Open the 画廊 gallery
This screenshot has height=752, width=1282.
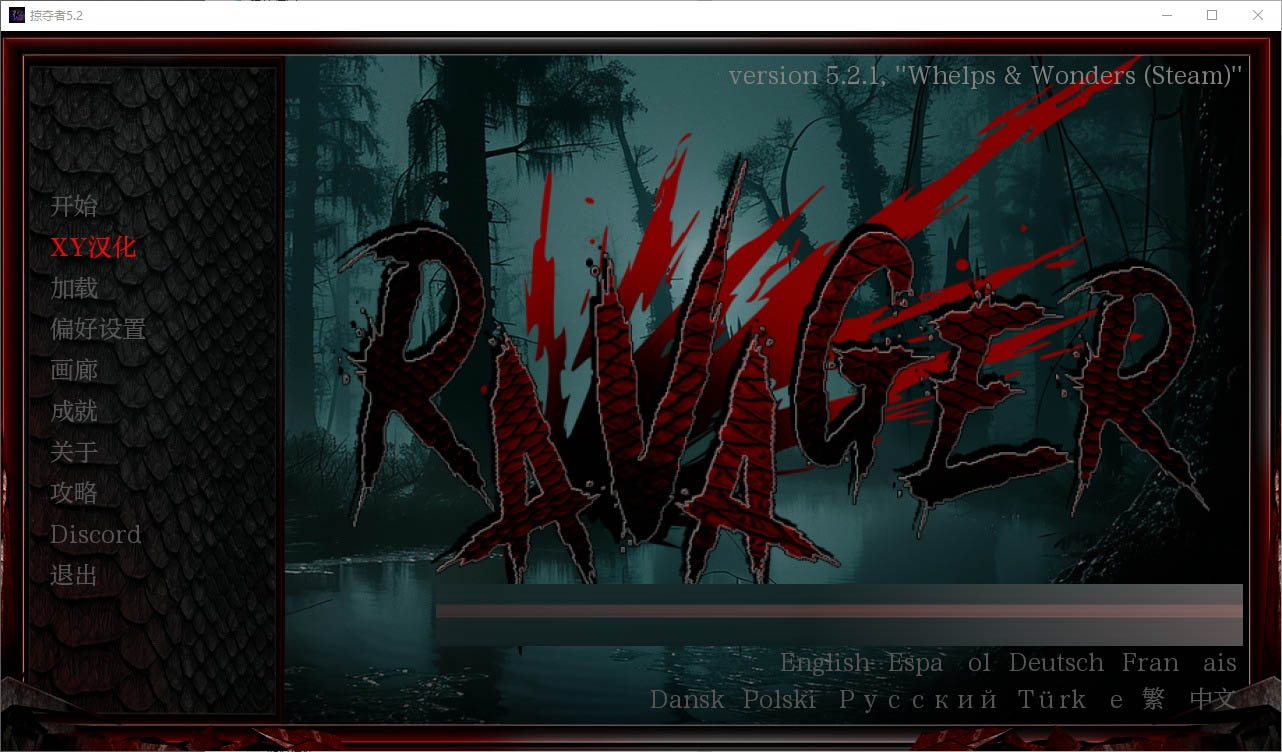point(74,370)
